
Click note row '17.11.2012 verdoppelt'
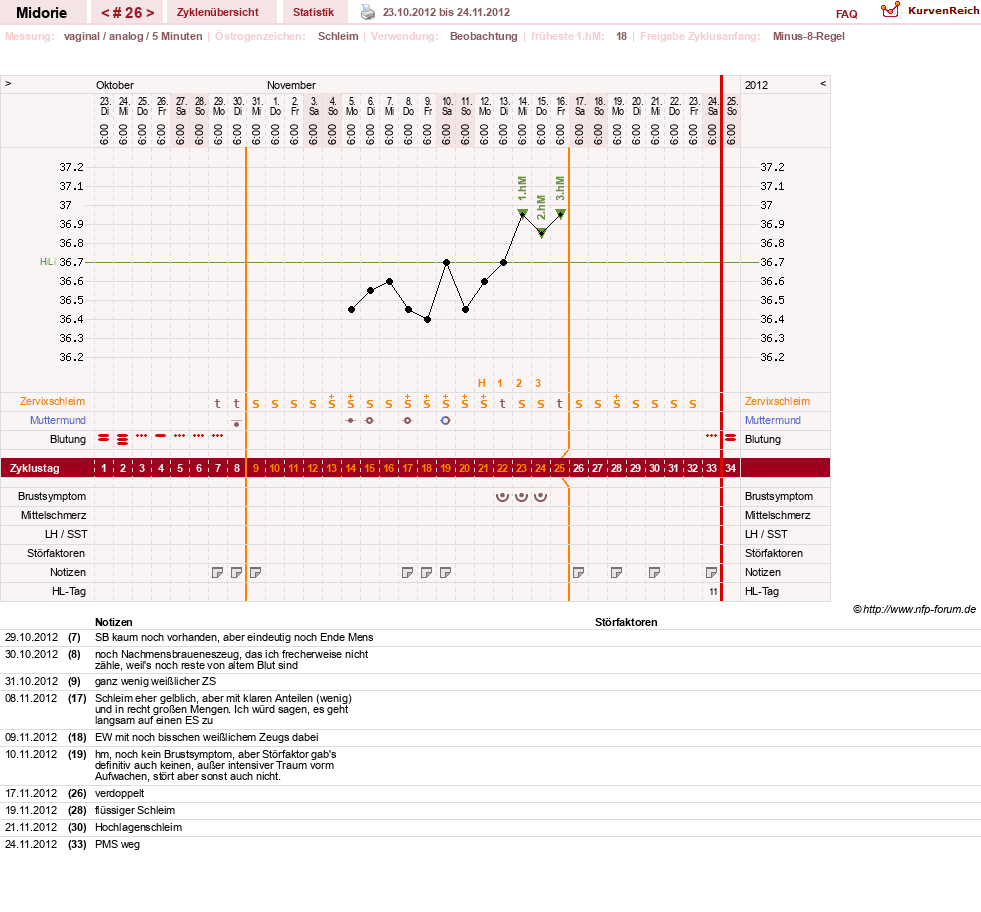490,794
